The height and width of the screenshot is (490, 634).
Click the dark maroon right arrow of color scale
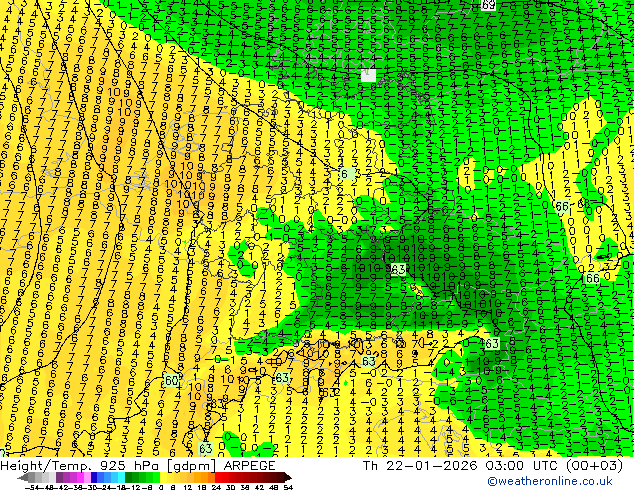coord(288,477)
